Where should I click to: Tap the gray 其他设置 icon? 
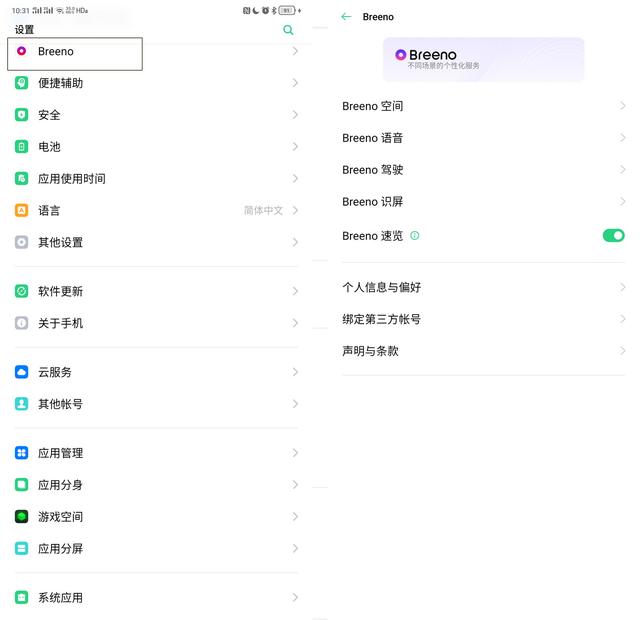[x=21, y=242]
